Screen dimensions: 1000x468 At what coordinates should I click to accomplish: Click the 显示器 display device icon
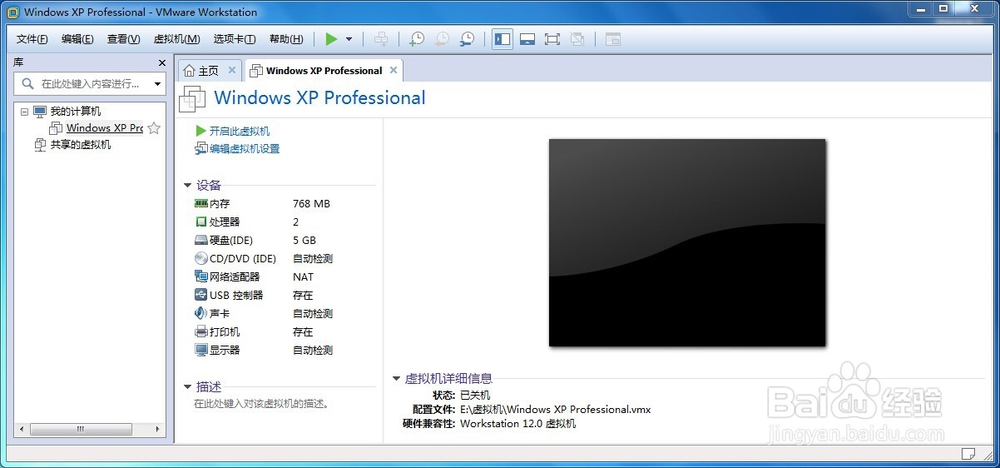pos(201,350)
